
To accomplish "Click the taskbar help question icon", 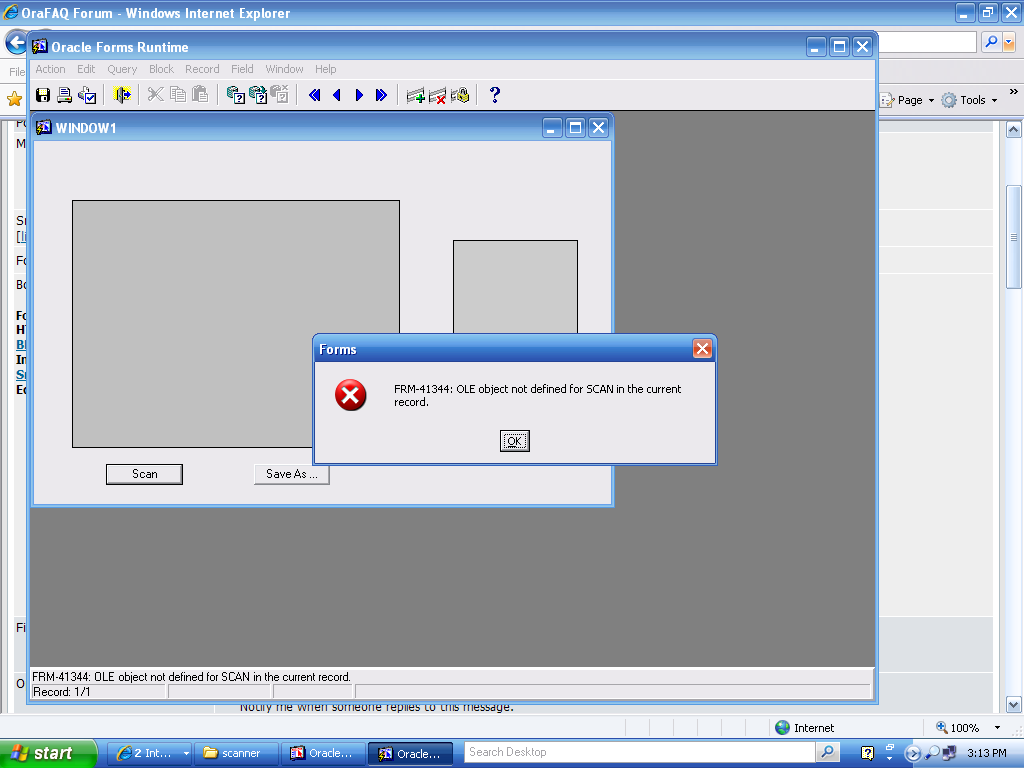I will coord(867,753).
